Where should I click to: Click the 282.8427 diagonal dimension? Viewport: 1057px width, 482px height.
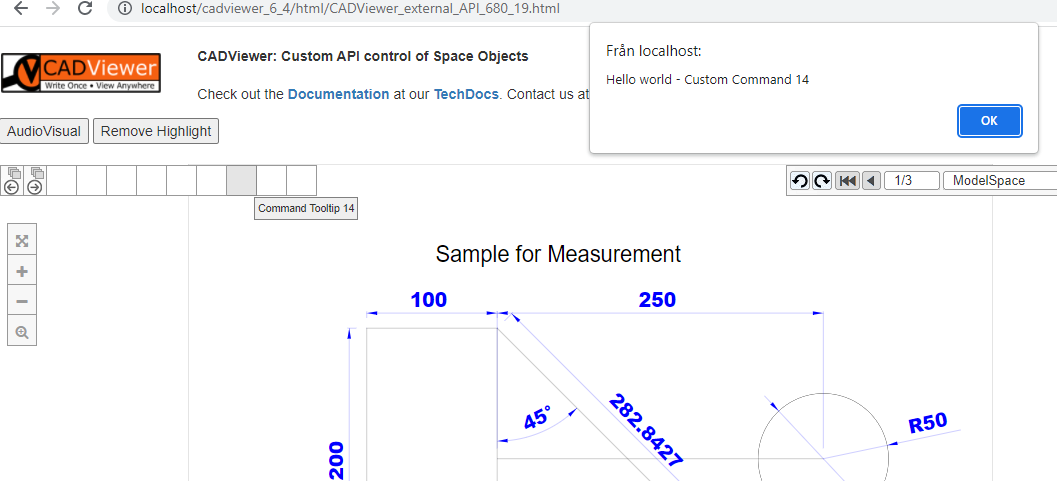[x=646, y=431]
